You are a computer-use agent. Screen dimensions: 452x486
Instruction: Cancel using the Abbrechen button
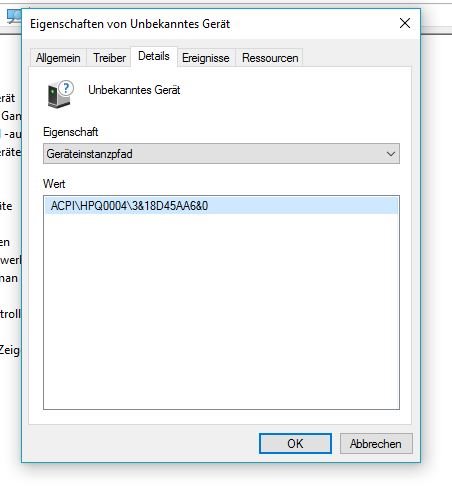coord(376,444)
